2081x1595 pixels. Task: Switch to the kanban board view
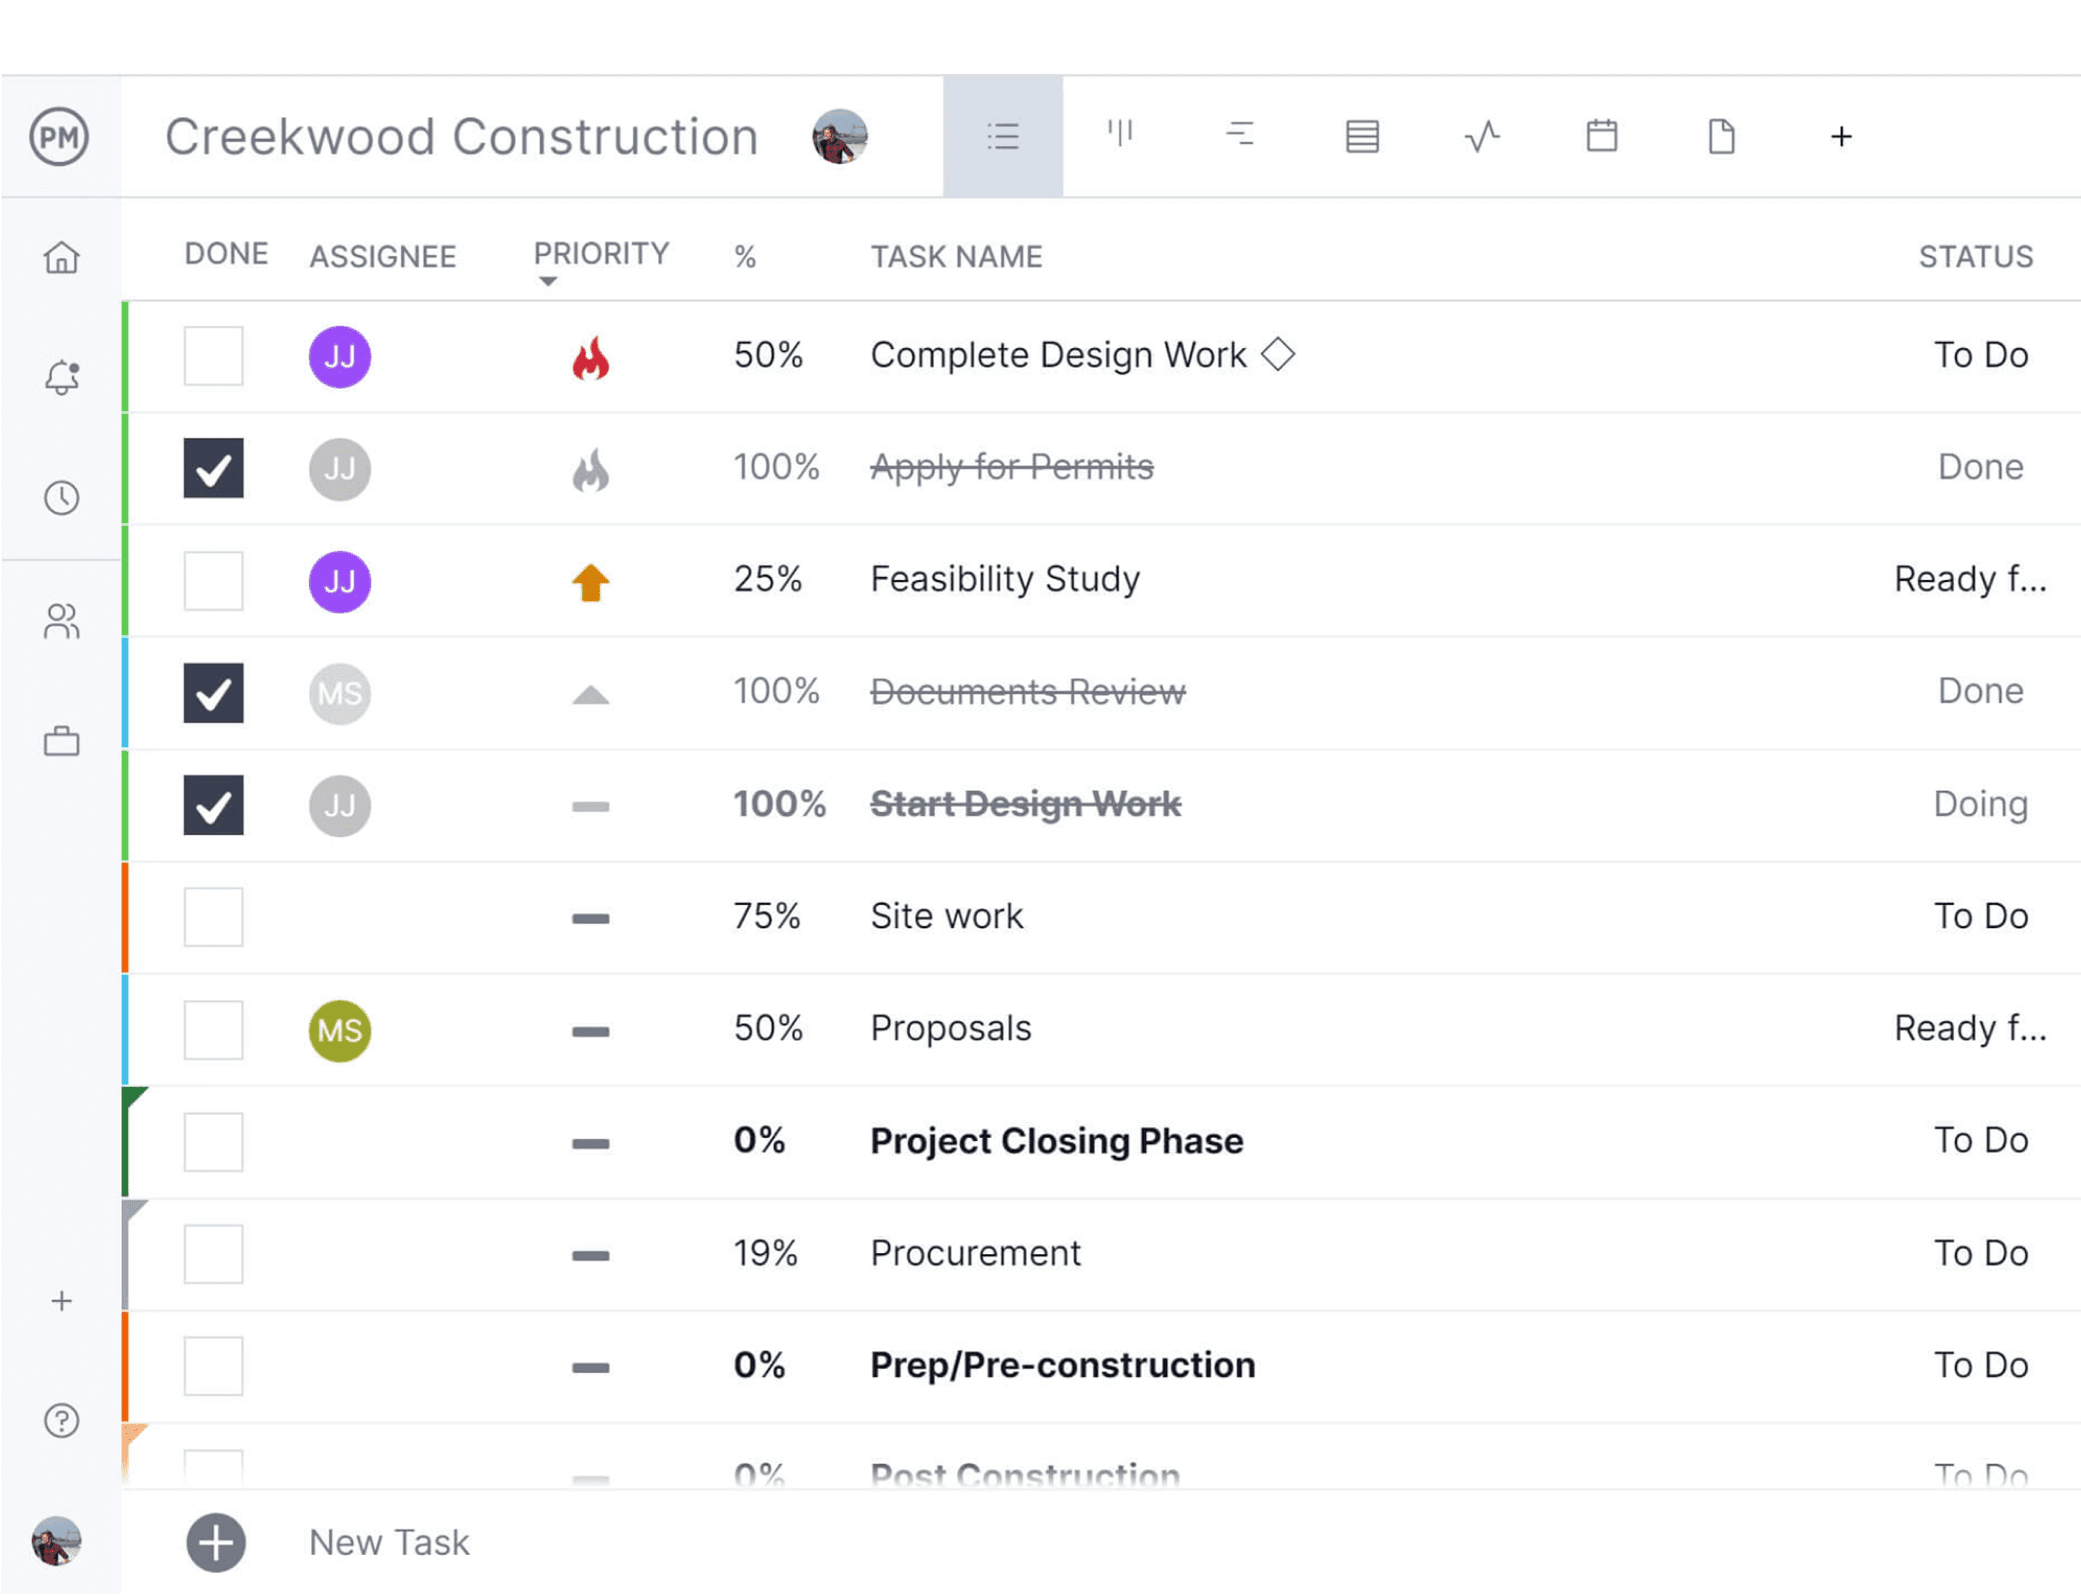[1122, 136]
